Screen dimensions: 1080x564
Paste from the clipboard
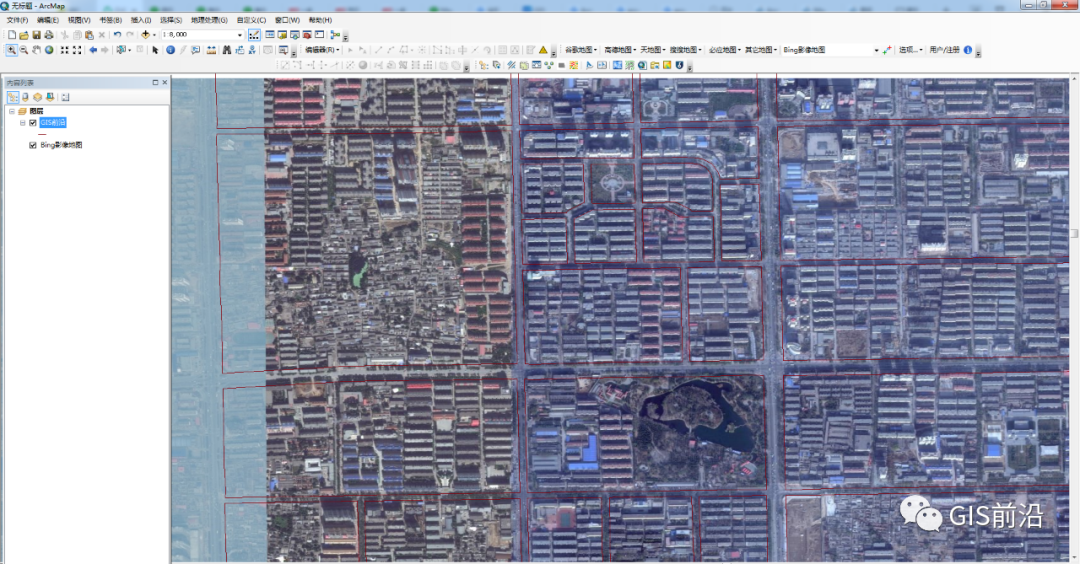click(90, 34)
